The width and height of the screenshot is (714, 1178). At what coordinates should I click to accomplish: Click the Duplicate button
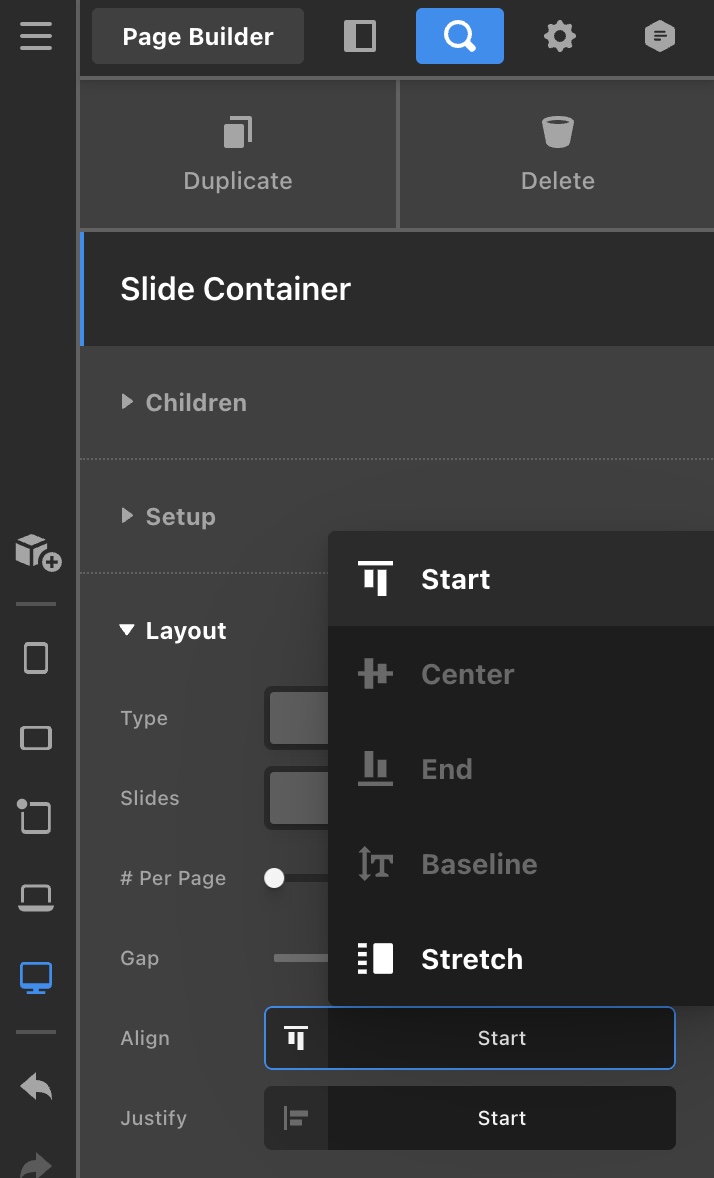click(x=238, y=155)
